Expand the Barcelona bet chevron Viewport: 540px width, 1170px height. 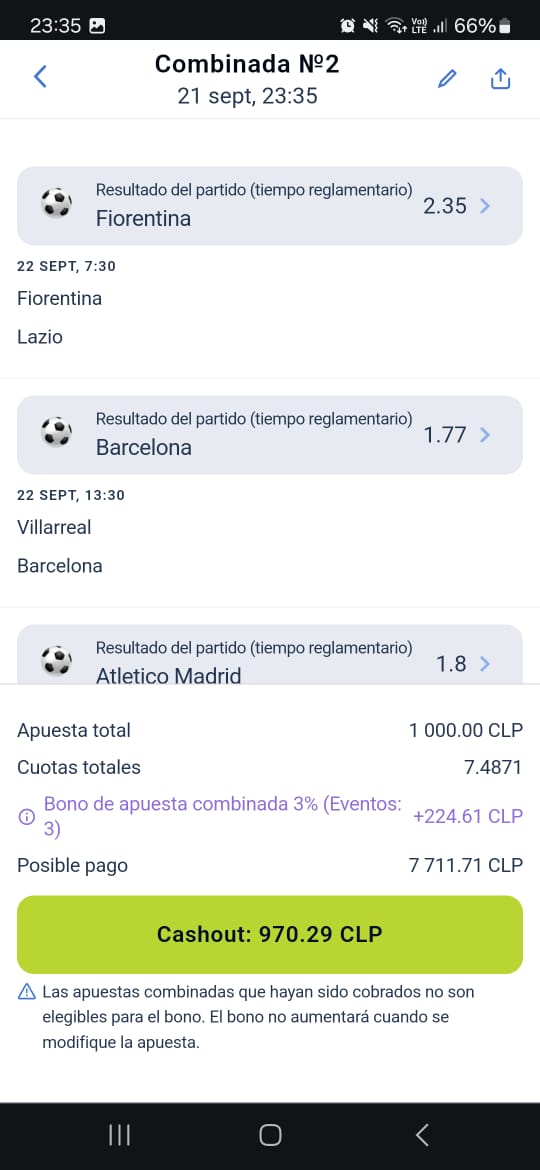[x=486, y=435]
